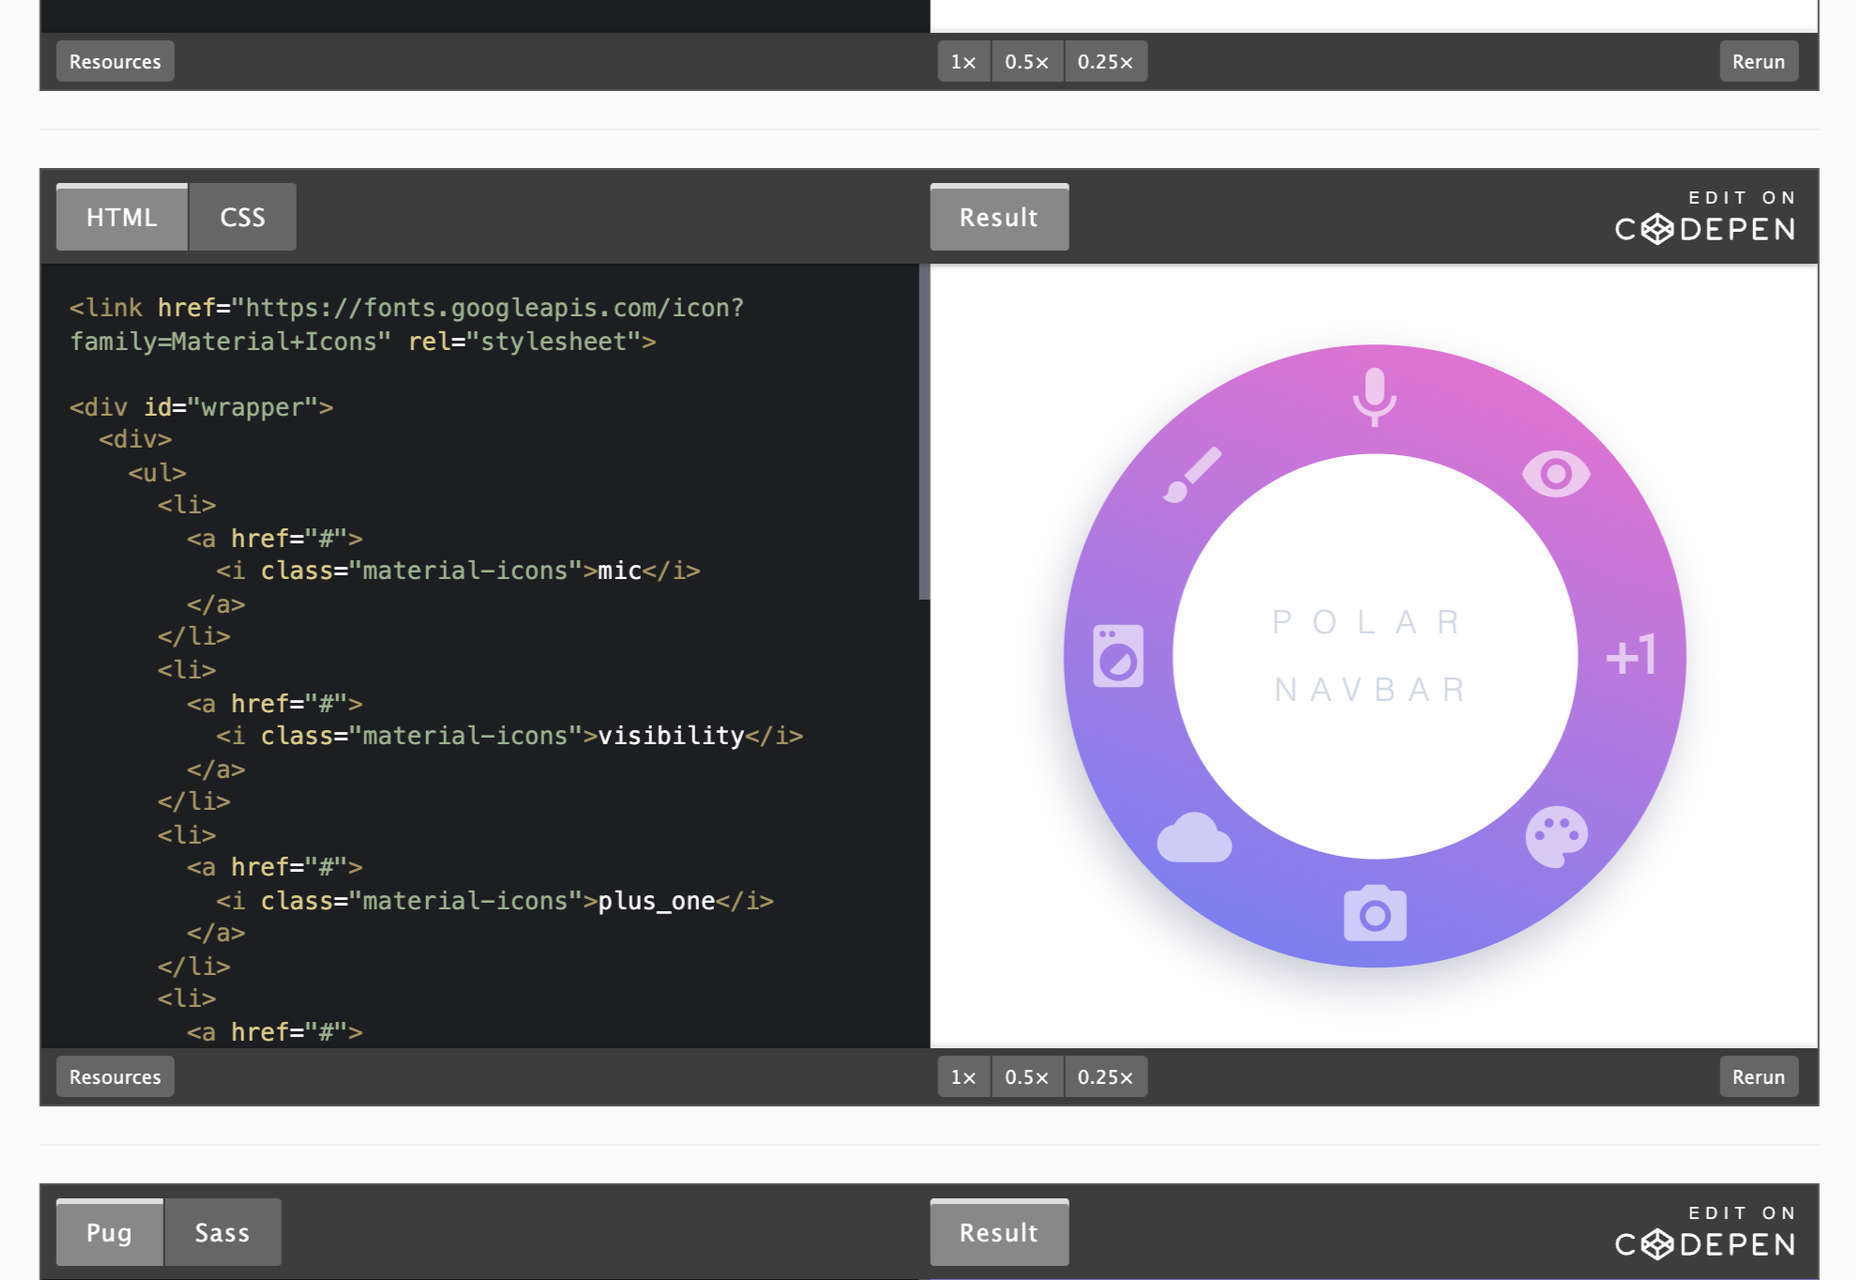
Task: Click the NAVBAR text in the ring center
Action: (1369, 689)
